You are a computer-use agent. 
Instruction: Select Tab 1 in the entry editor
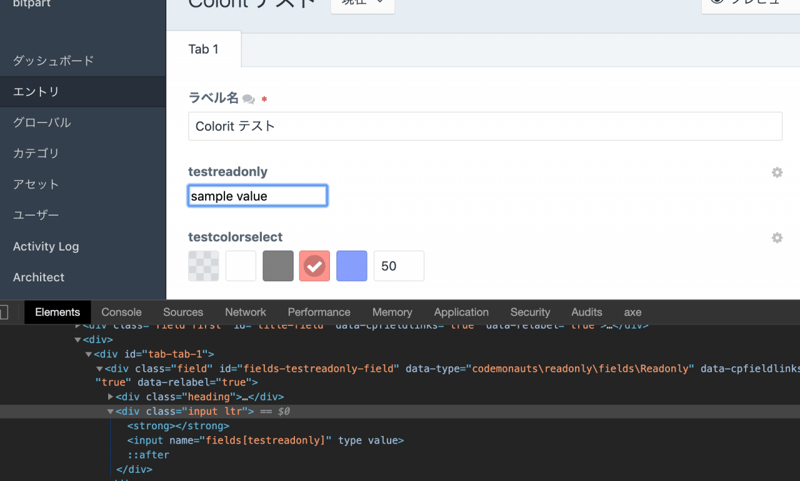[x=203, y=49]
